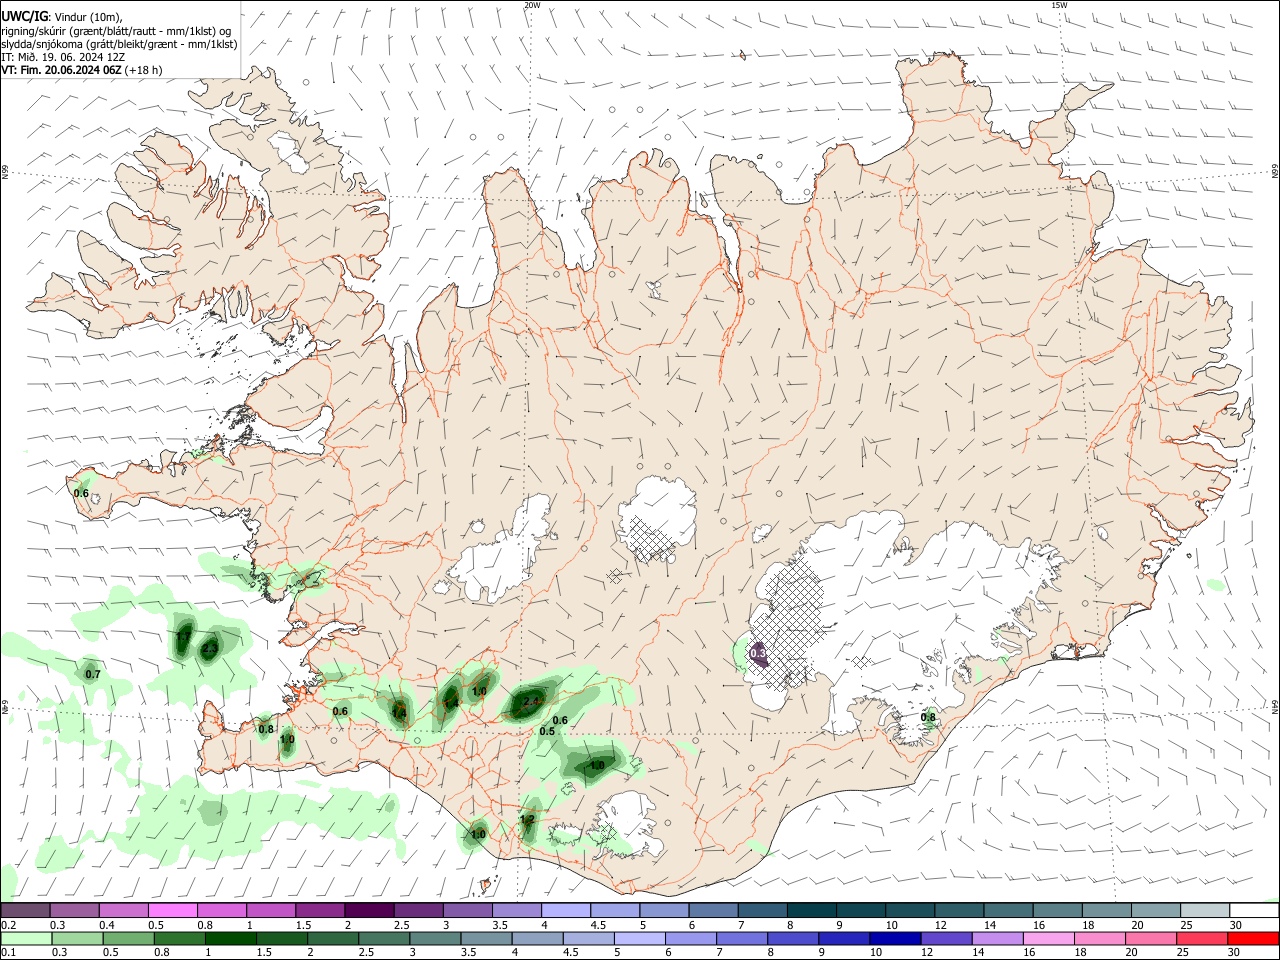Pick light grey snow swatch between 25 and 30
The width and height of the screenshot is (1280, 960).
click(1205, 911)
